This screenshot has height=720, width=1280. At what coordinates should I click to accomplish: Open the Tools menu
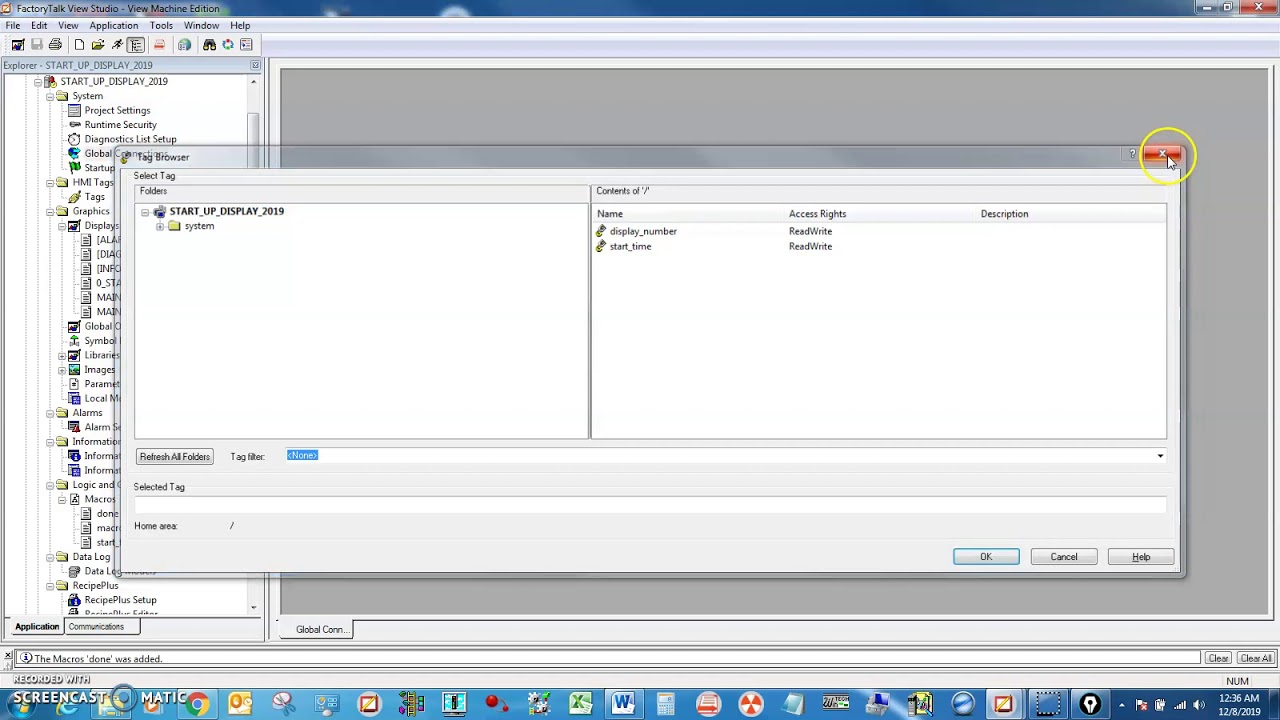pyautogui.click(x=161, y=25)
